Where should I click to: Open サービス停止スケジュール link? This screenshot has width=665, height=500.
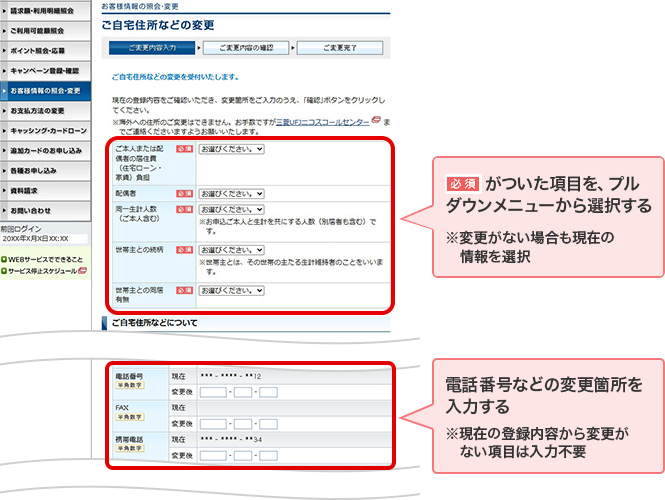coord(42,271)
